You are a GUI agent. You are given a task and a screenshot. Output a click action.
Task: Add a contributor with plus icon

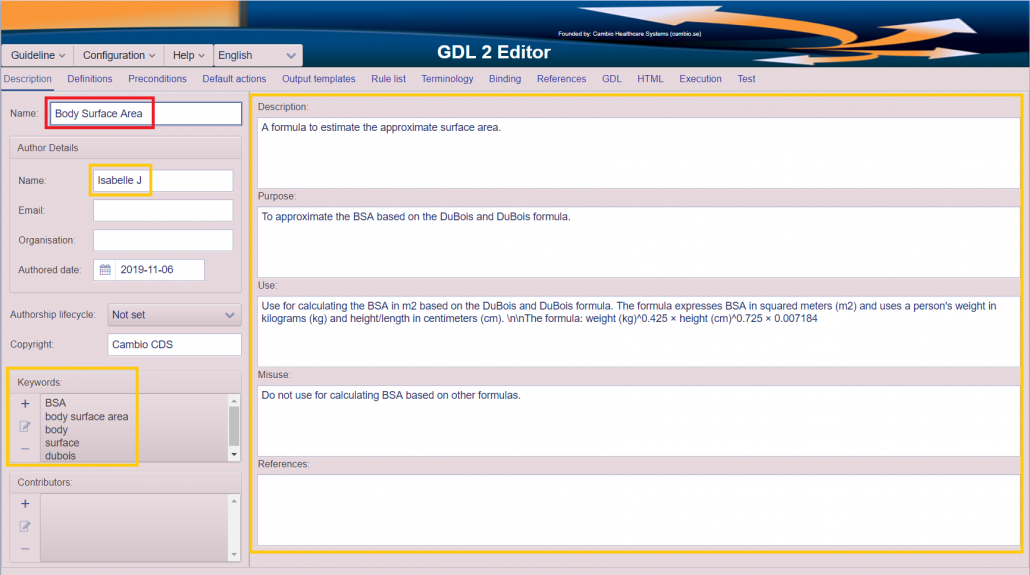point(25,503)
